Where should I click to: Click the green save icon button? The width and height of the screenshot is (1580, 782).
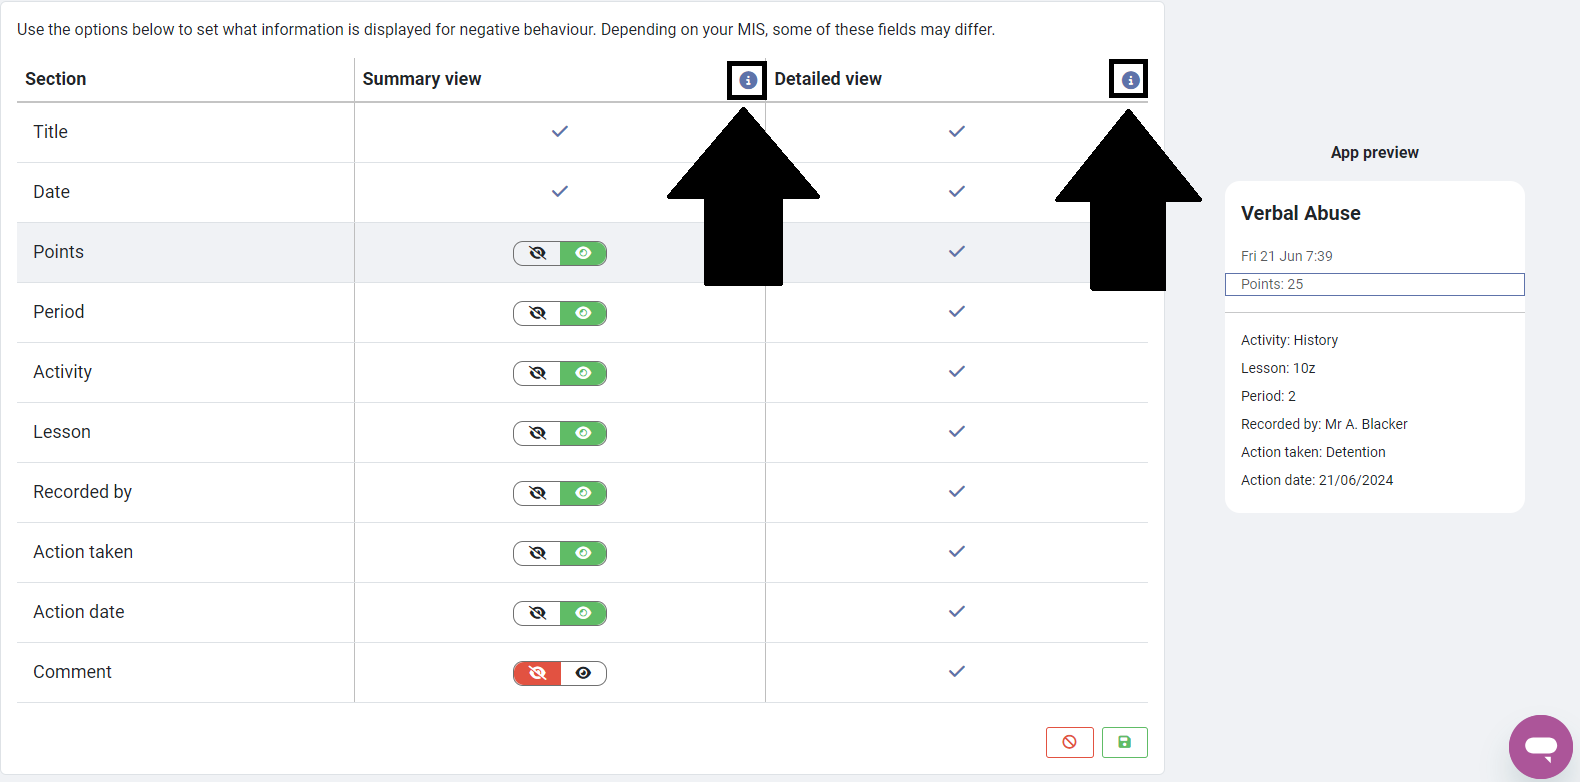(x=1124, y=742)
